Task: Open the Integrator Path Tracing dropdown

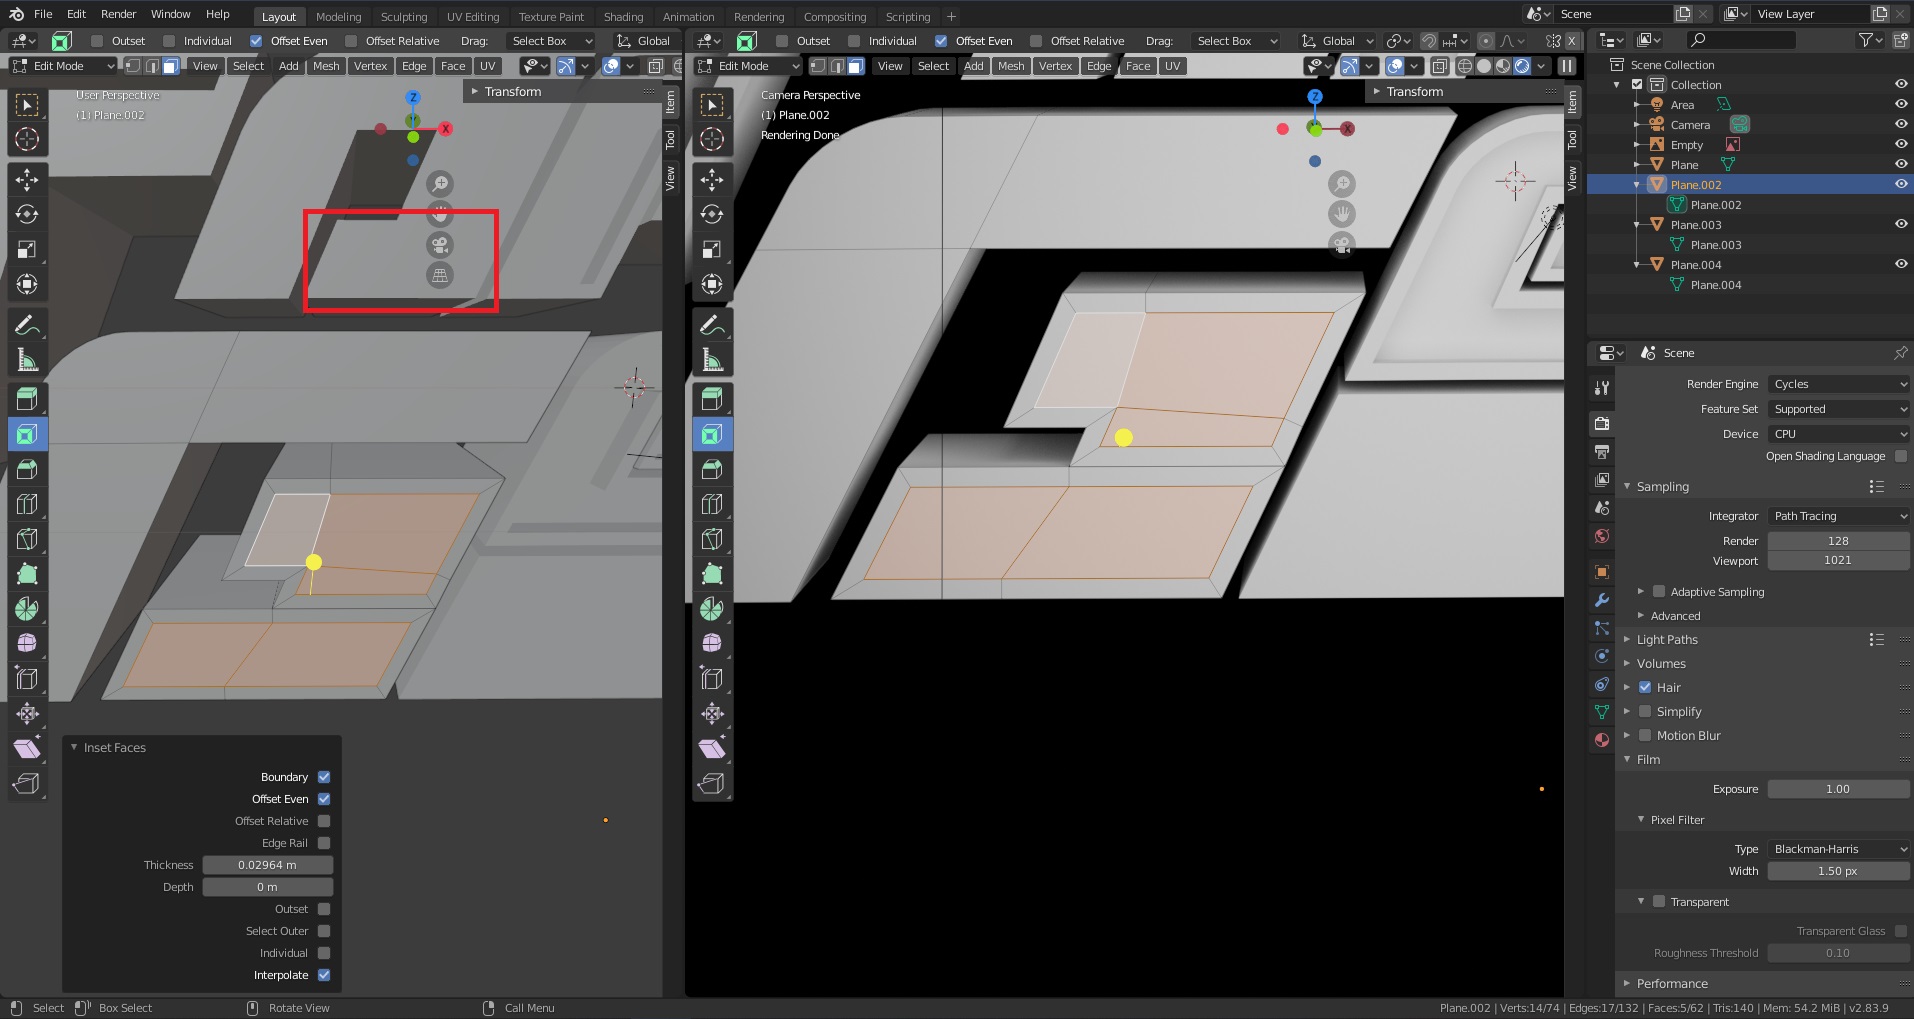Action: tap(1839, 516)
